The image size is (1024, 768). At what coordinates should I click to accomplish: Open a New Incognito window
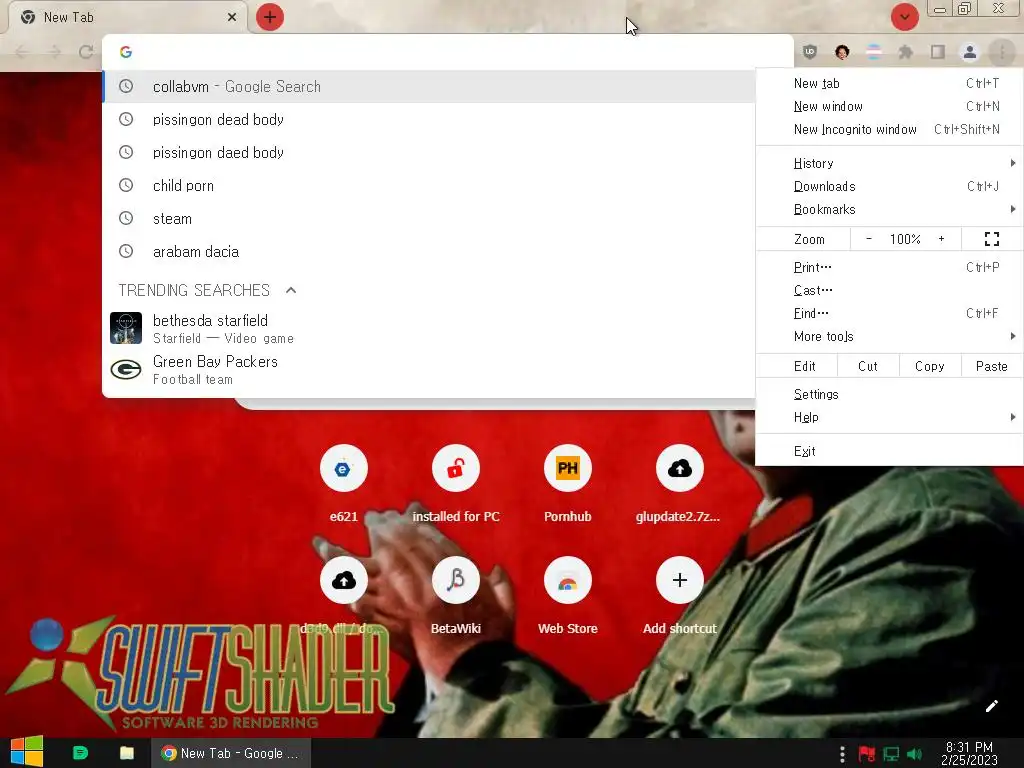tap(889, 129)
